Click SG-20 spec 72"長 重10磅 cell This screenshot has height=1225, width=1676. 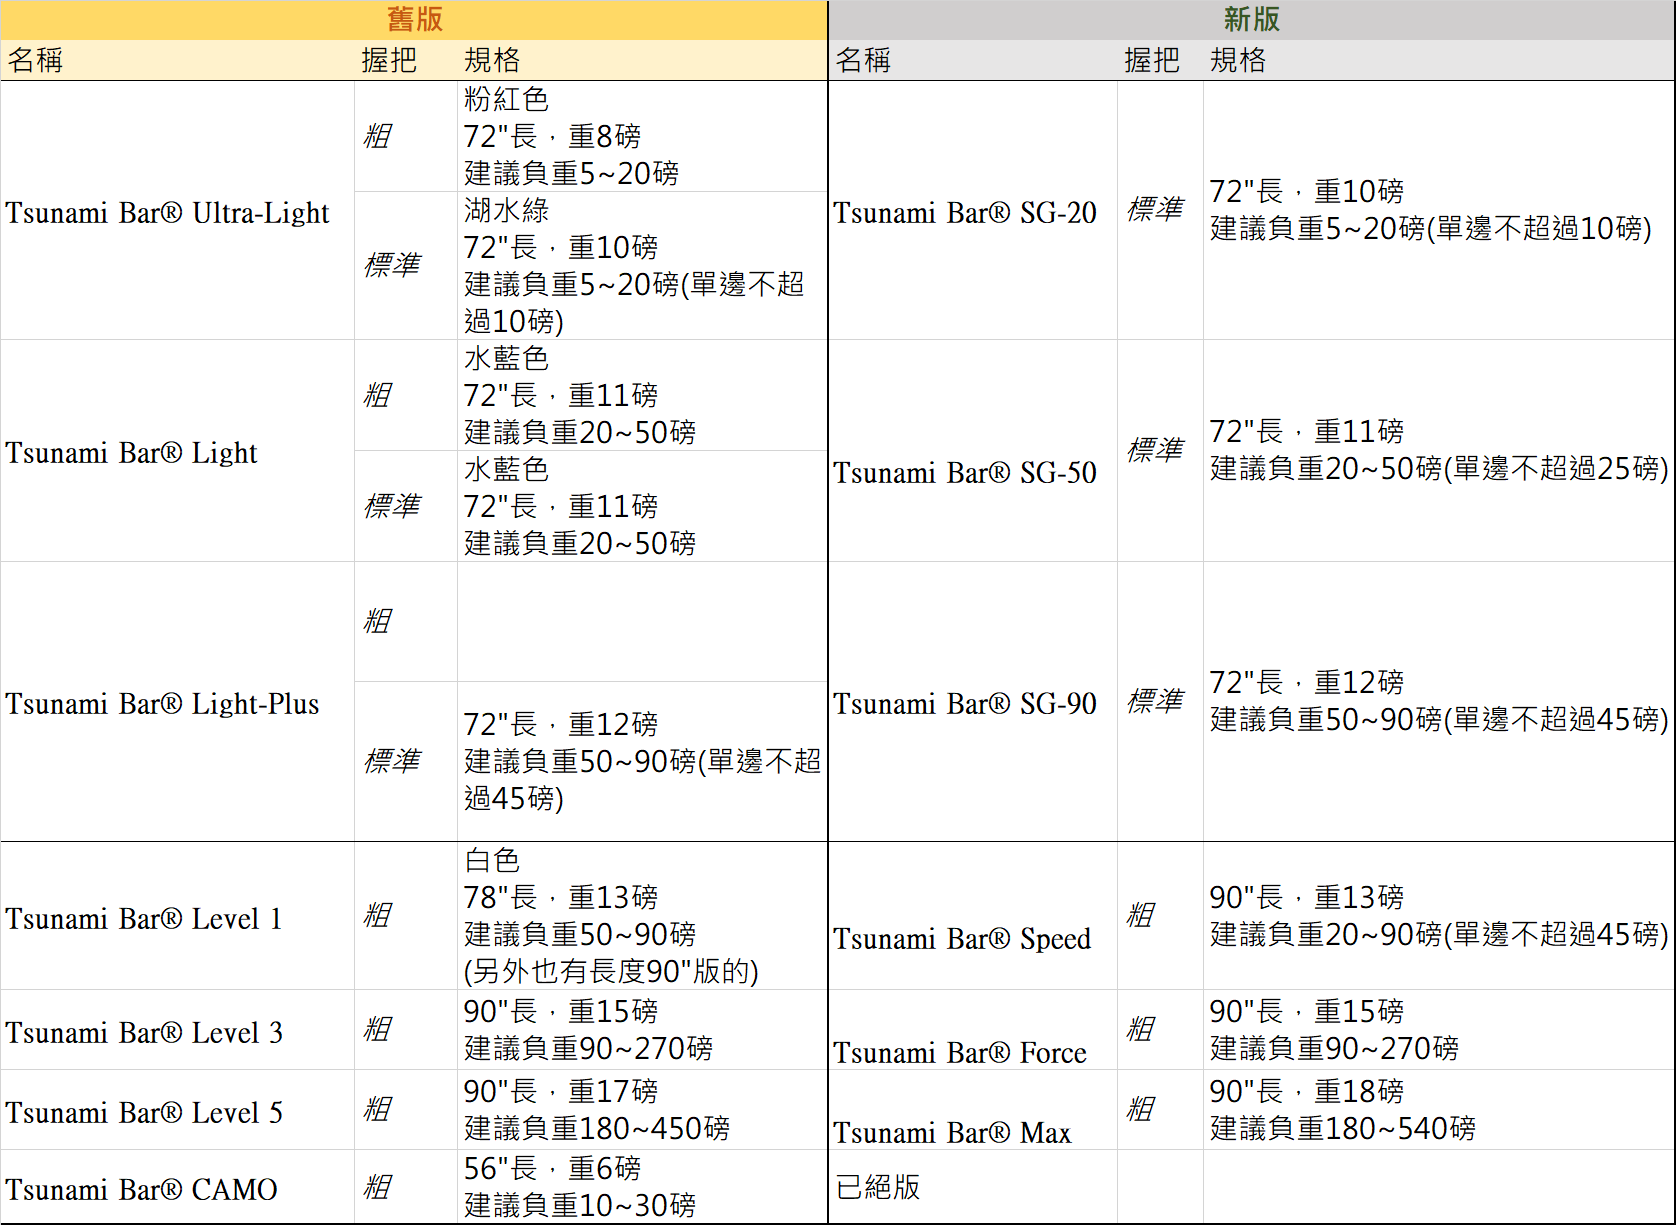coord(1439,211)
